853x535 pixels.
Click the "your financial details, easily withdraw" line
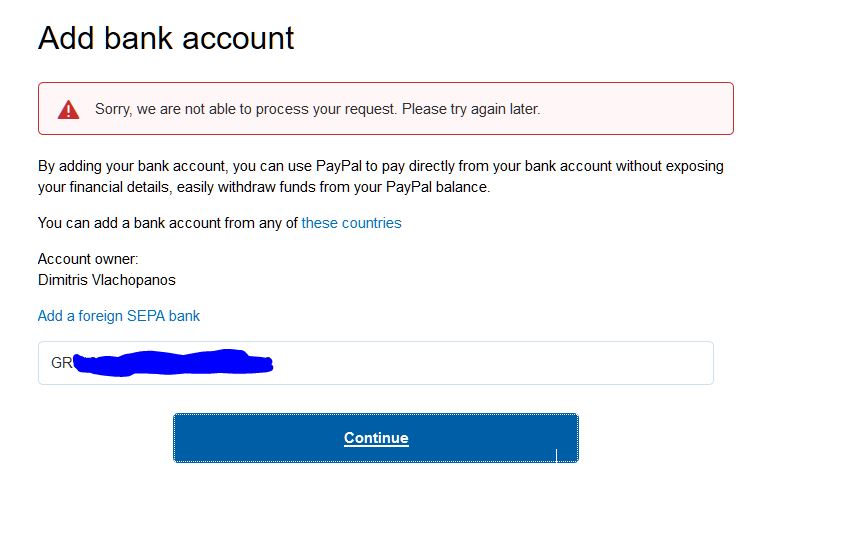tap(264, 187)
